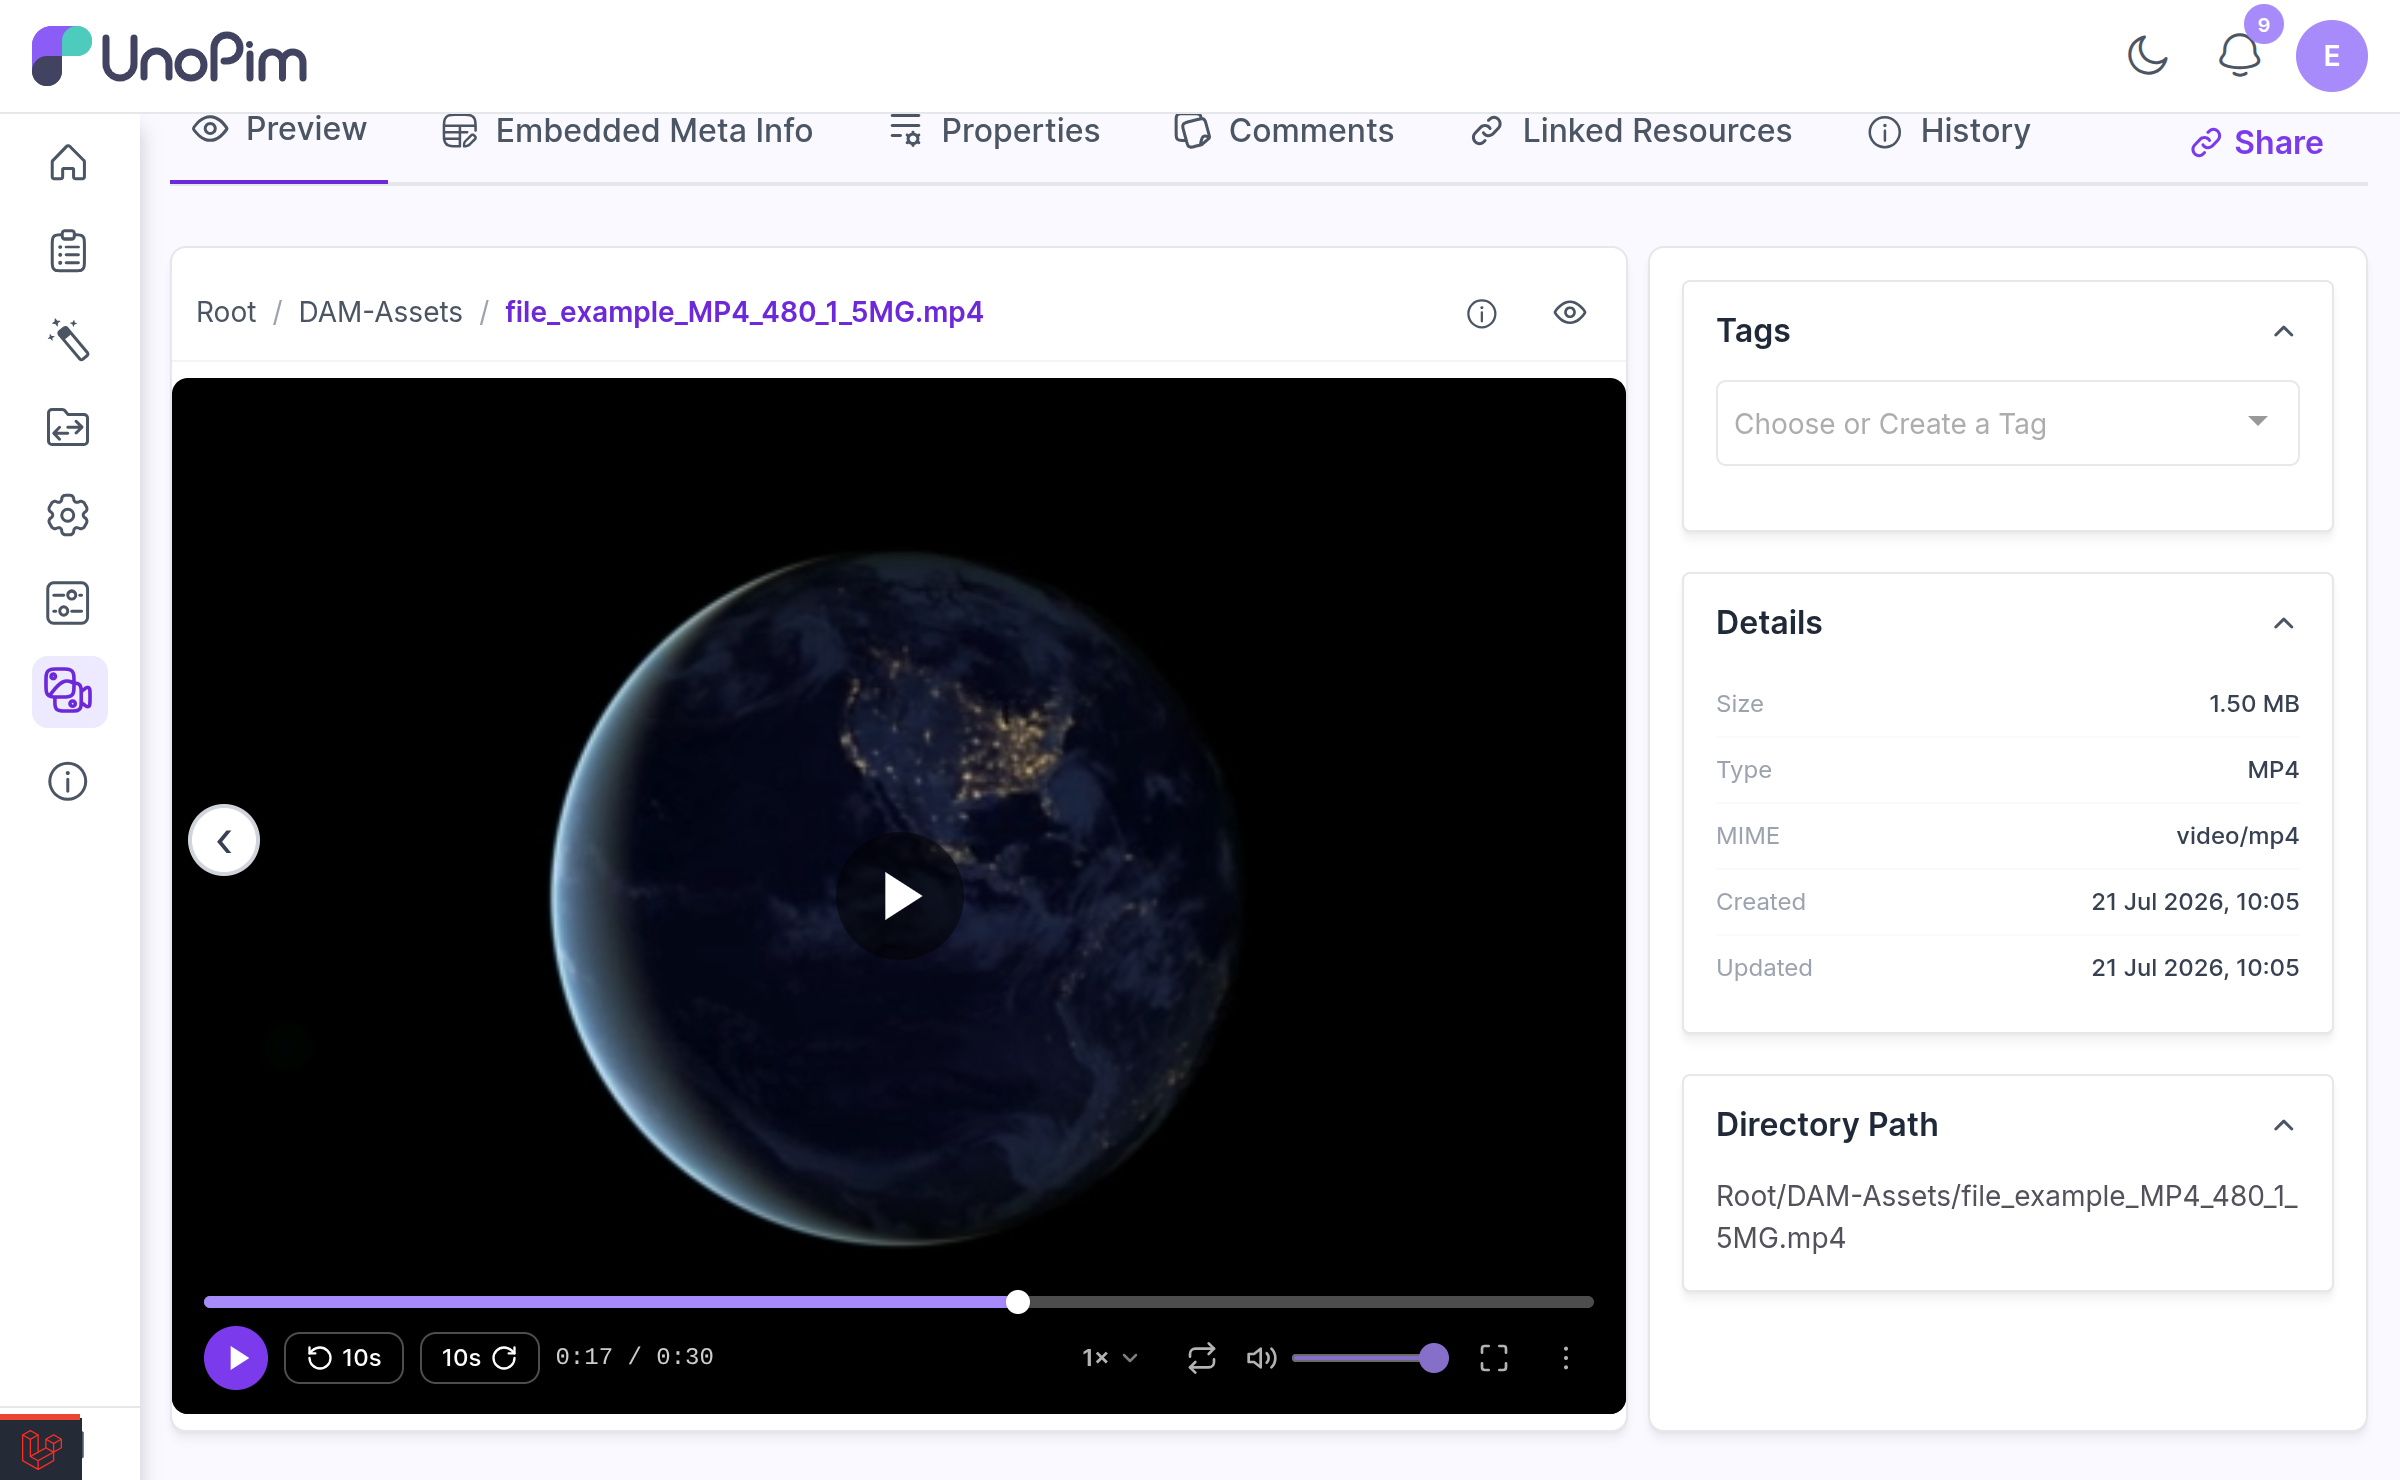This screenshot has height=1480, width=2400.
Task: Switch to the Preview tab
Action: tap(279, 131)
